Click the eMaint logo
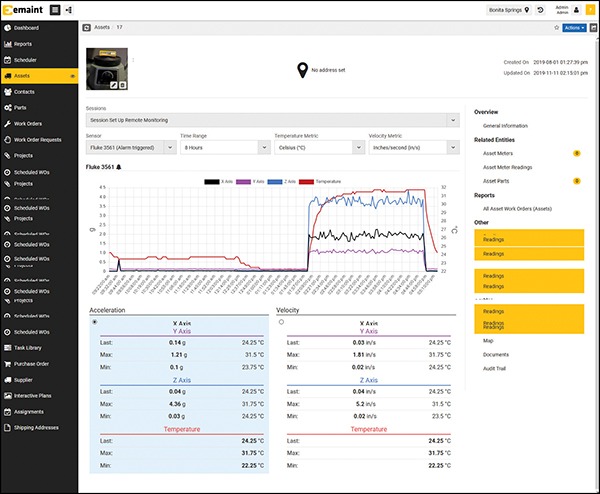The height and width of the screenshot is (494, 600). (x=21, y=9)
